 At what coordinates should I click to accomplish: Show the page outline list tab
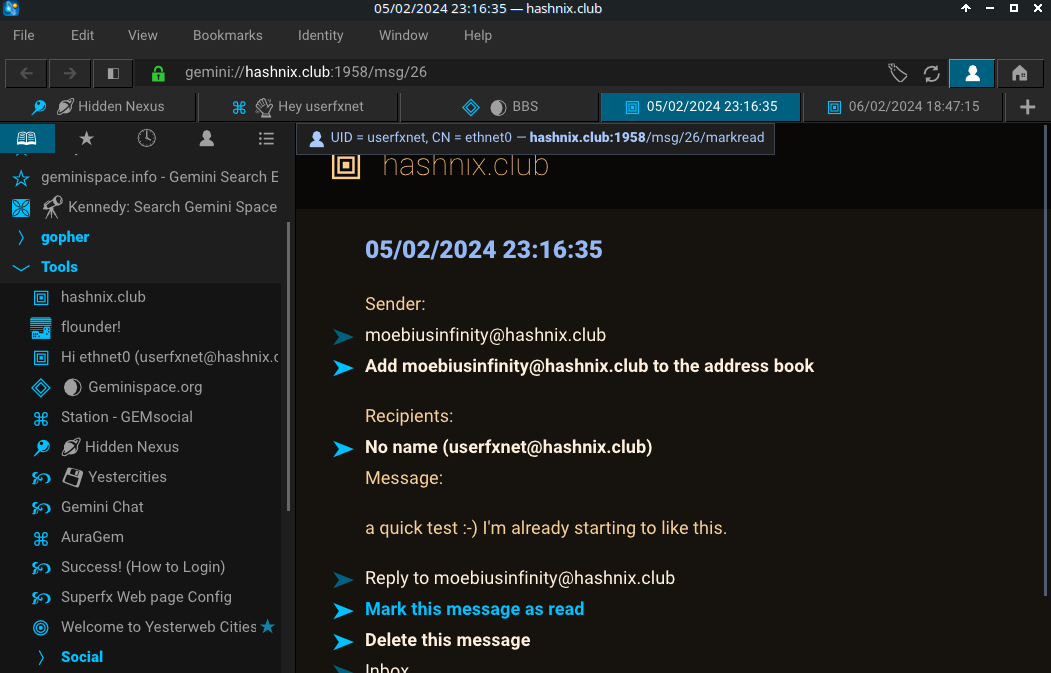point(266,138)
